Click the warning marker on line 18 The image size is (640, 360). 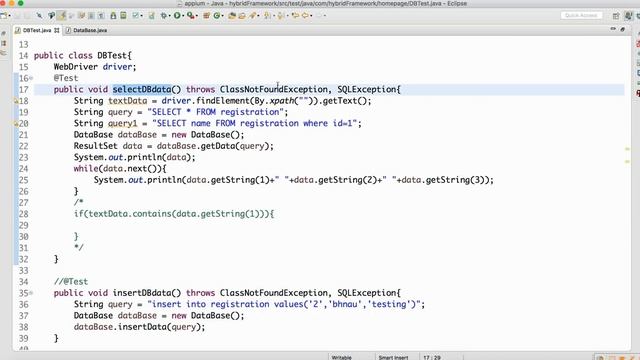click(16, 101)
